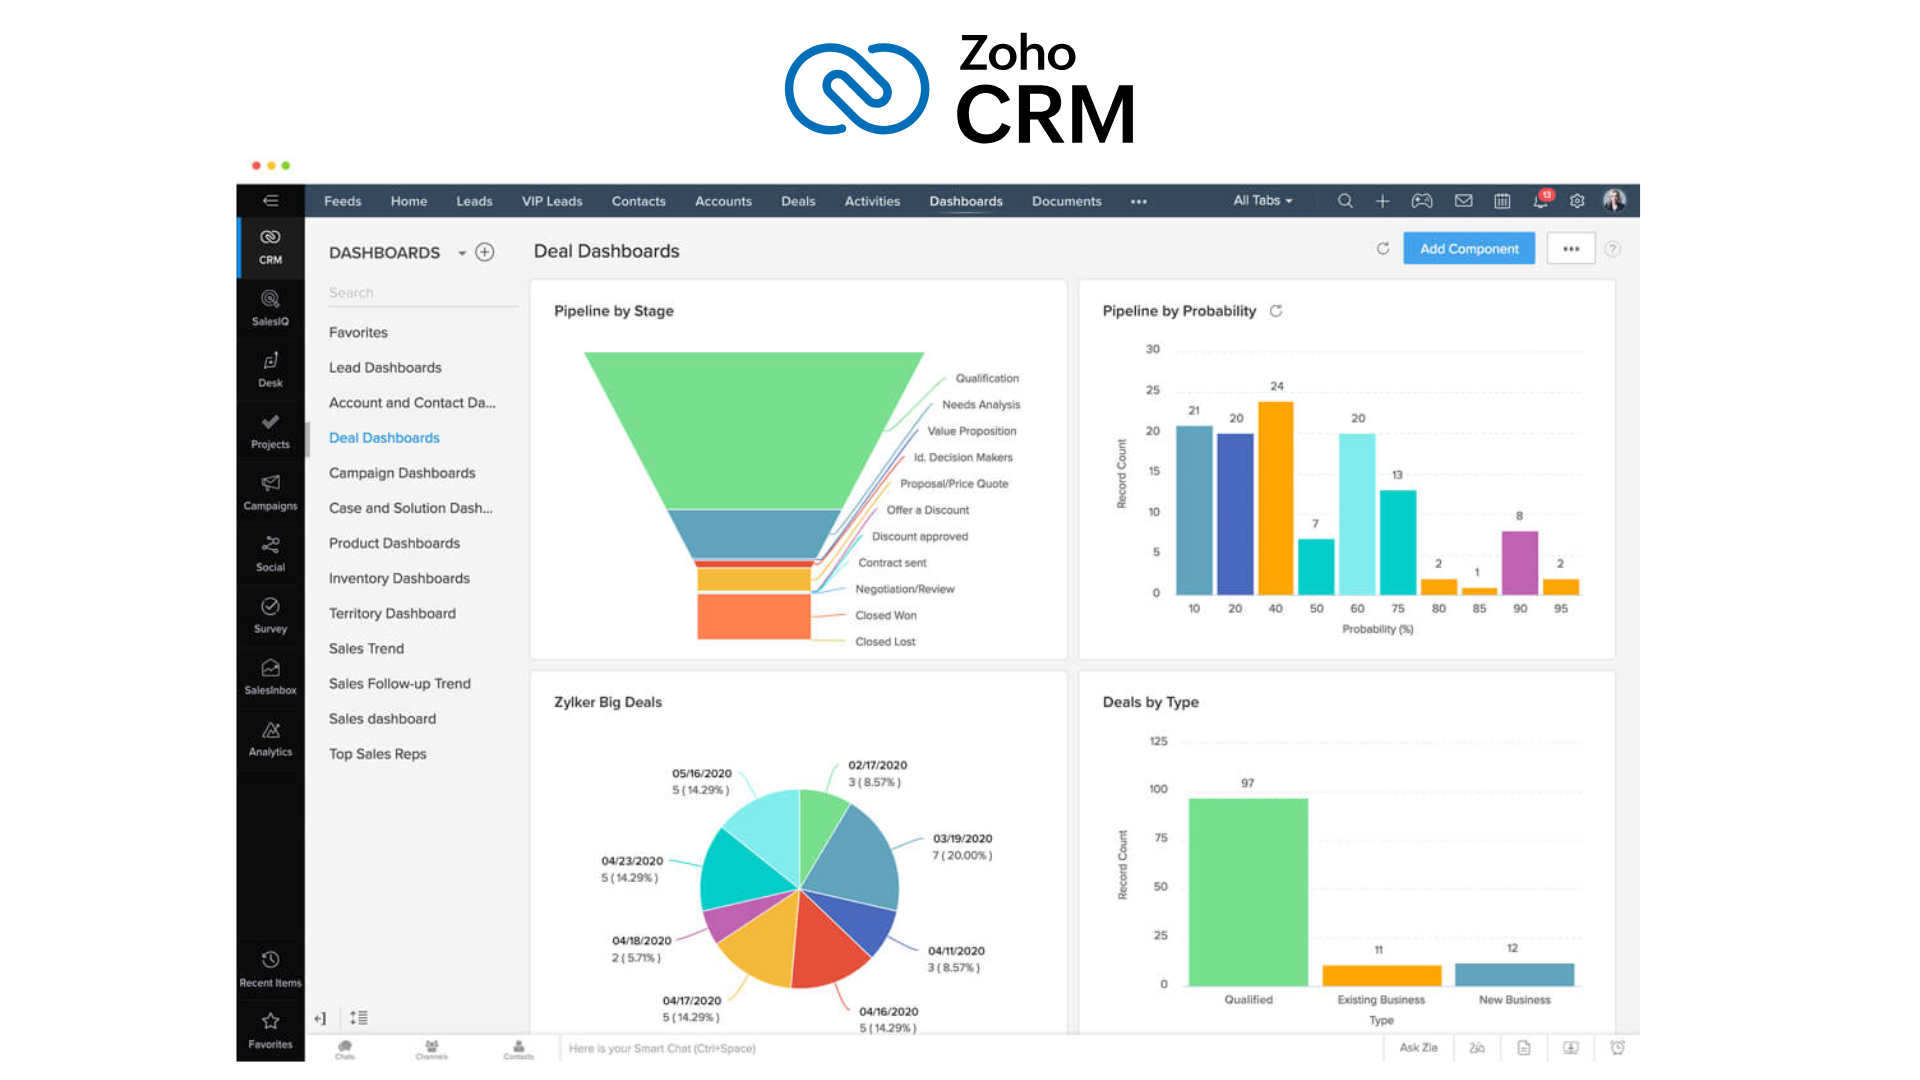This screenshot has width=1920, height=1080.
Task: Collapse the left app sidebar menu icon
Action: coord(270,201)
